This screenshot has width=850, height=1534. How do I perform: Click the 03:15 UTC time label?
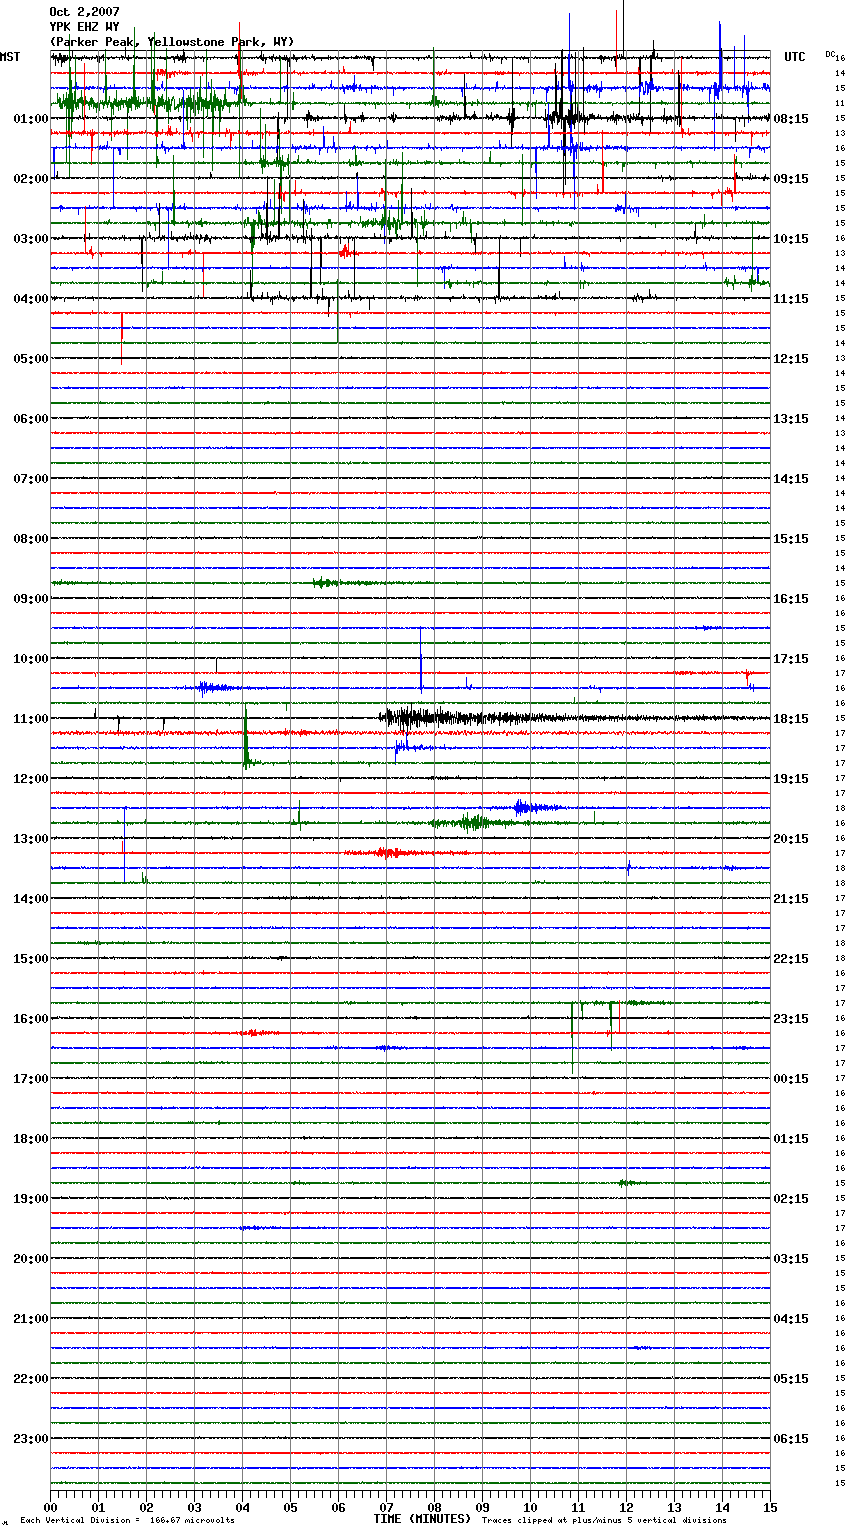pyautogui.click(x=791, y=1259)
